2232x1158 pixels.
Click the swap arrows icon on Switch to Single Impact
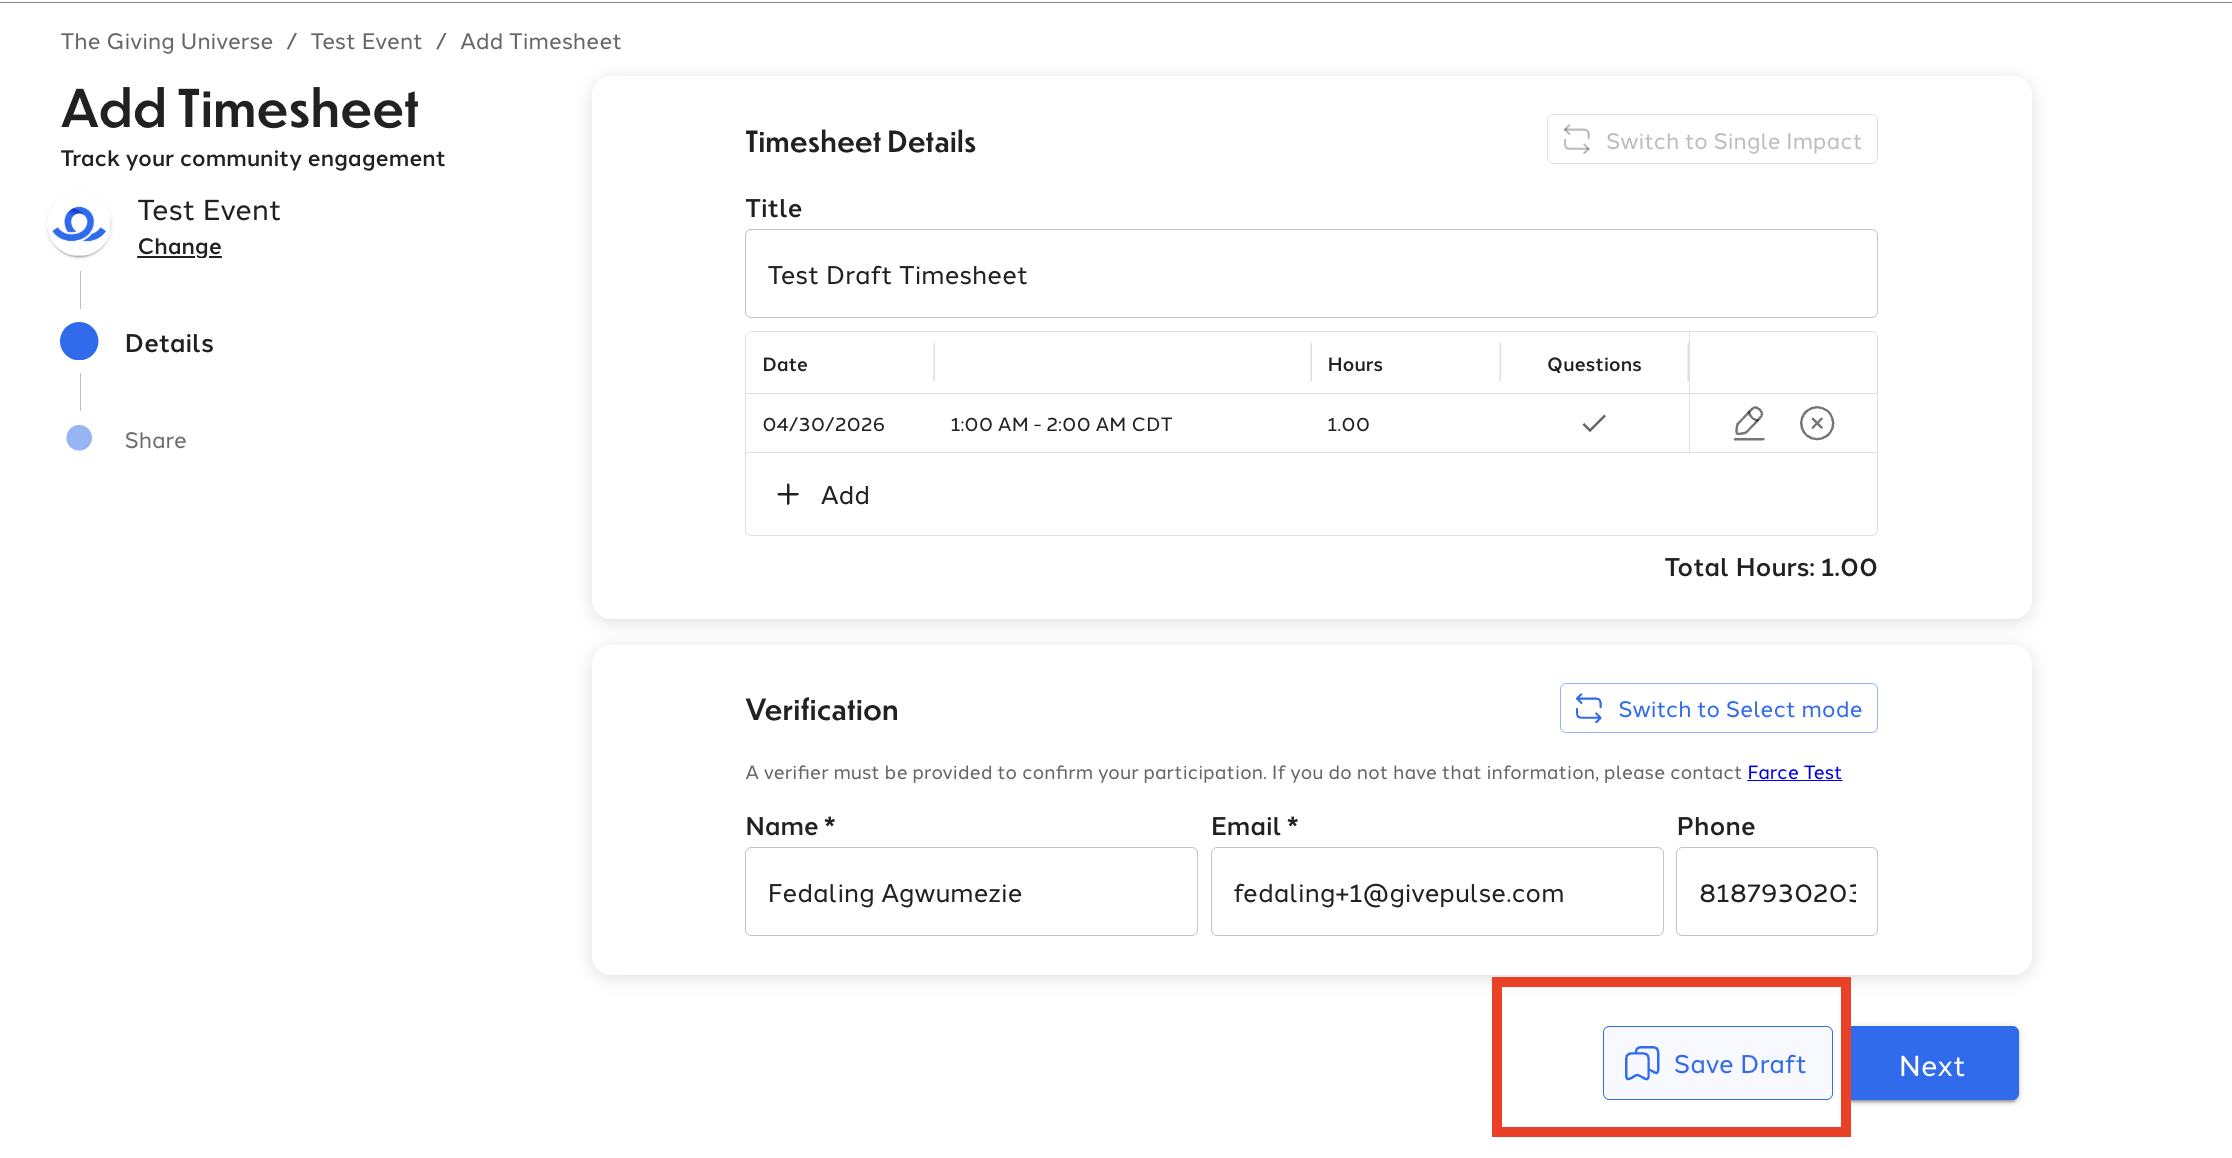pyautogui.click(x=1577, y=140)
